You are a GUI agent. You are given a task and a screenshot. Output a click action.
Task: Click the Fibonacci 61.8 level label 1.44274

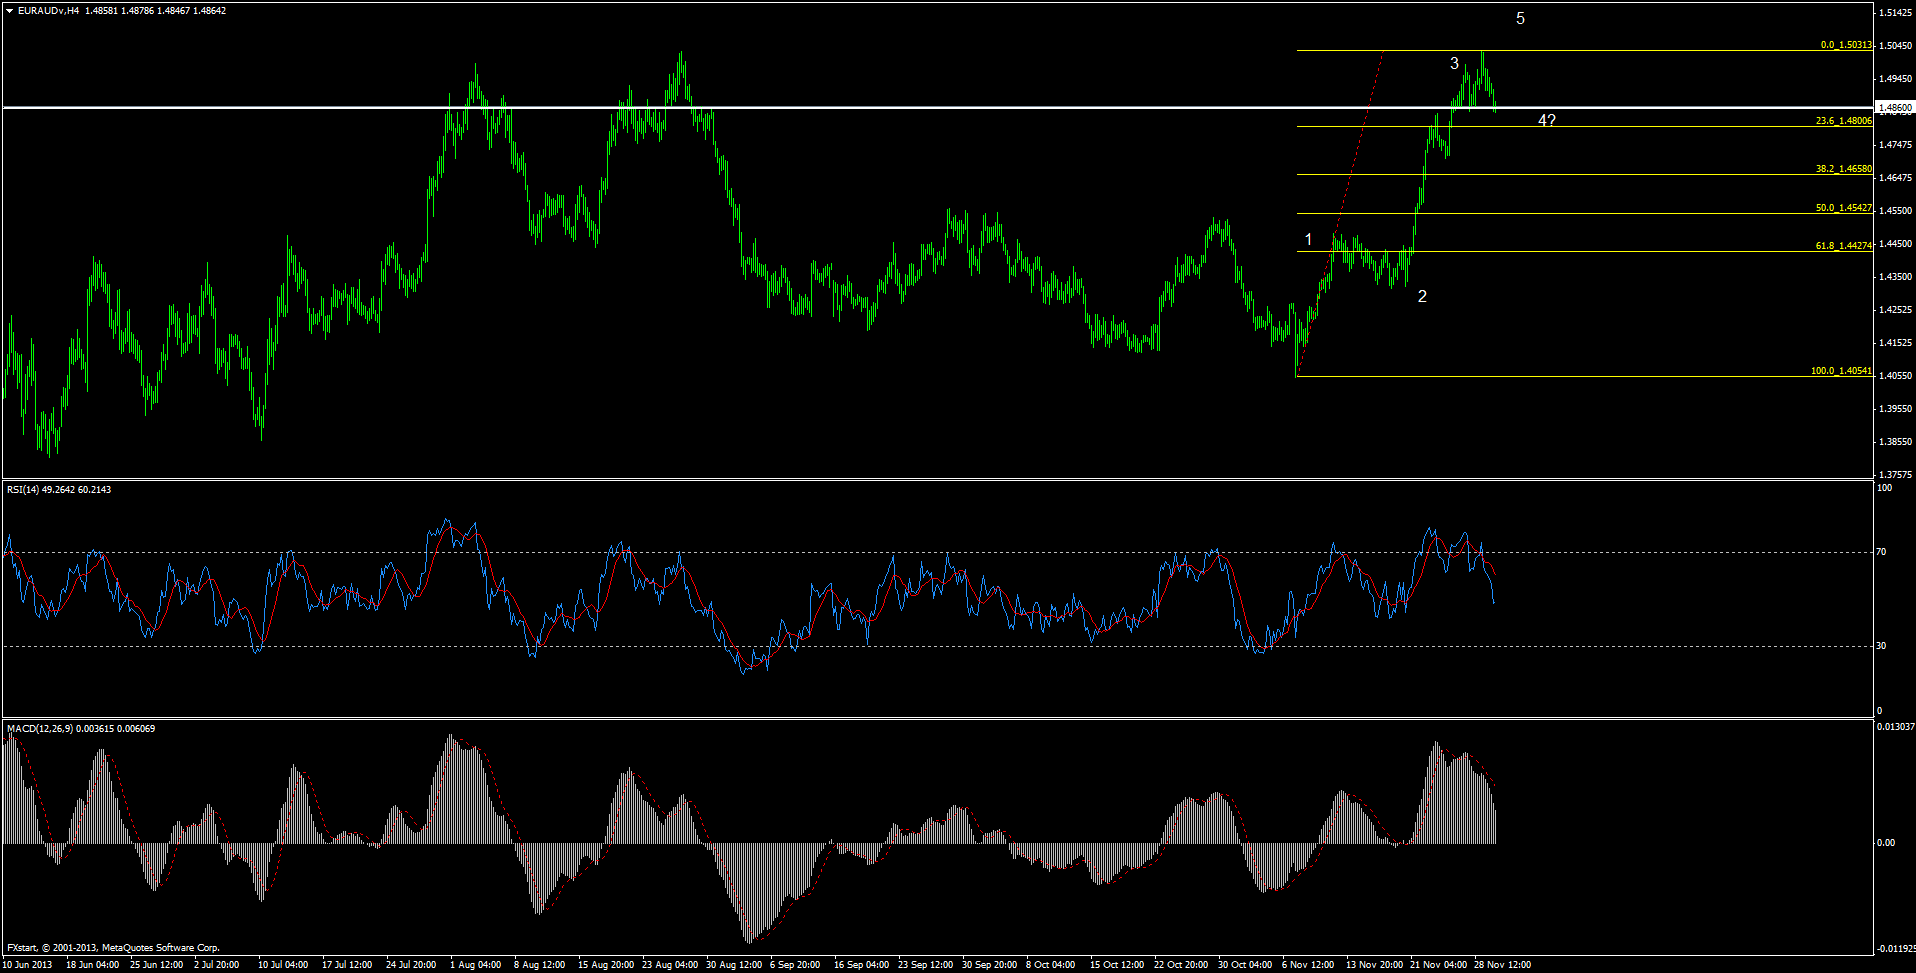click(x=1844, y=246)
